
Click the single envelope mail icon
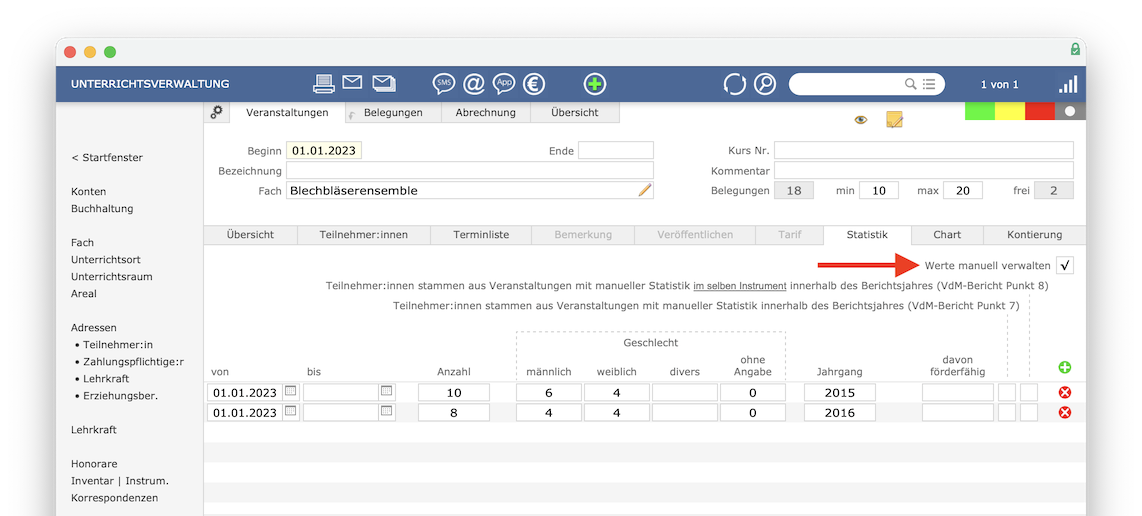[x=353, y=83]
